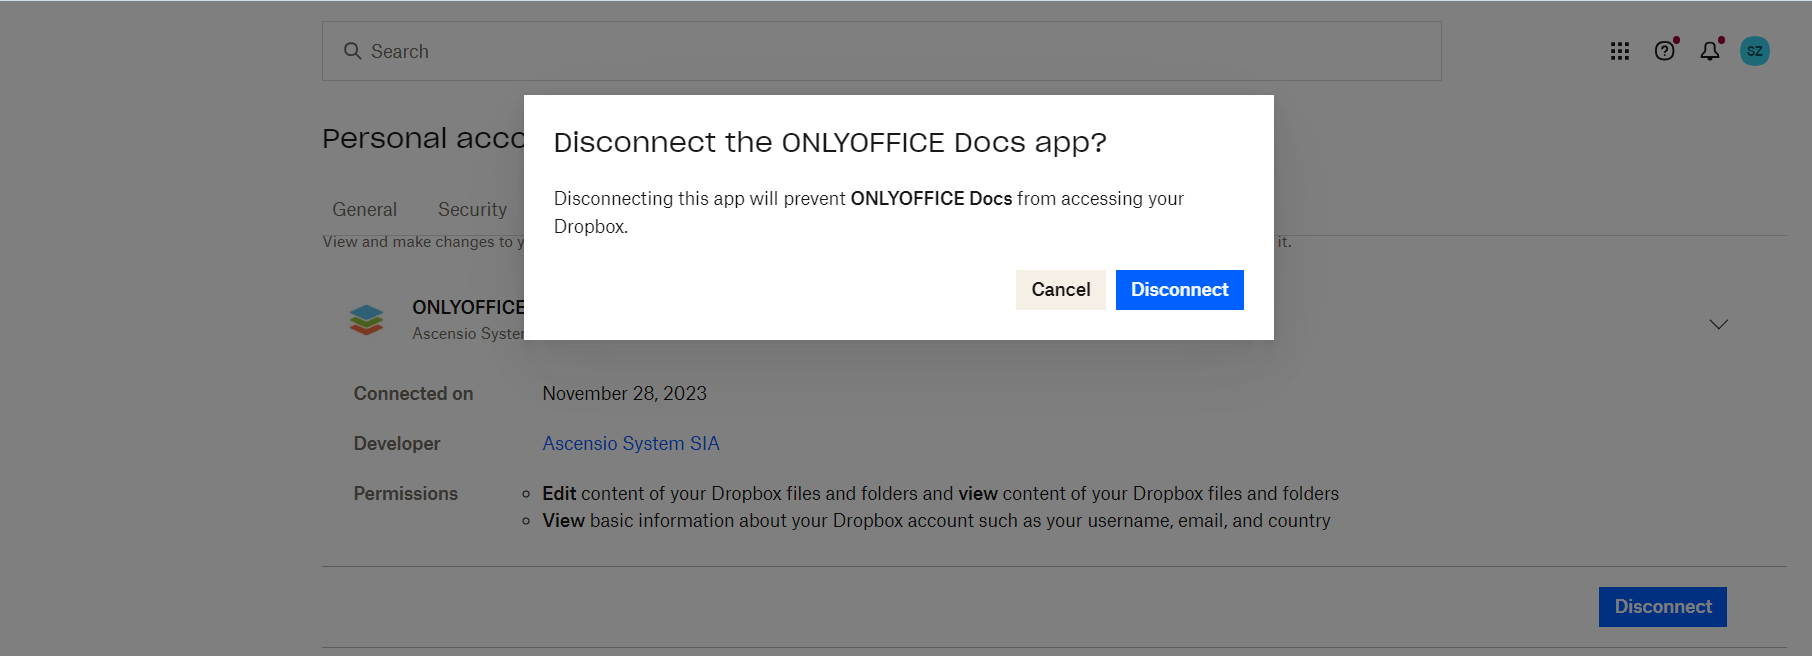Click the Permissions label

coord(405,494)
